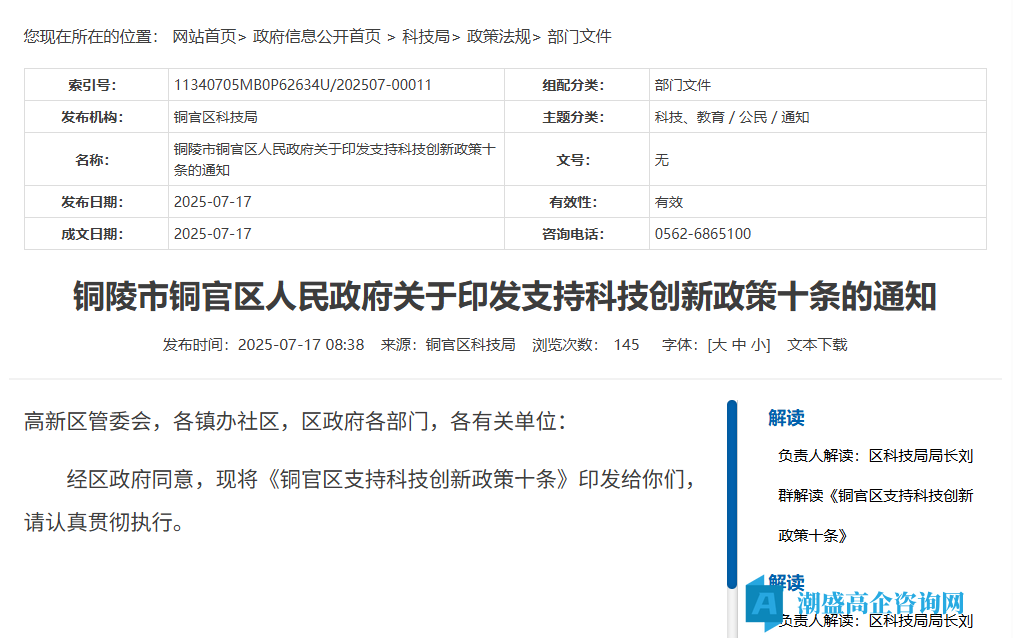Image resolution: width=1013 pixels, height=638 pixels.
Task: Click the 文本下载 download link
Action: point(817,345)
